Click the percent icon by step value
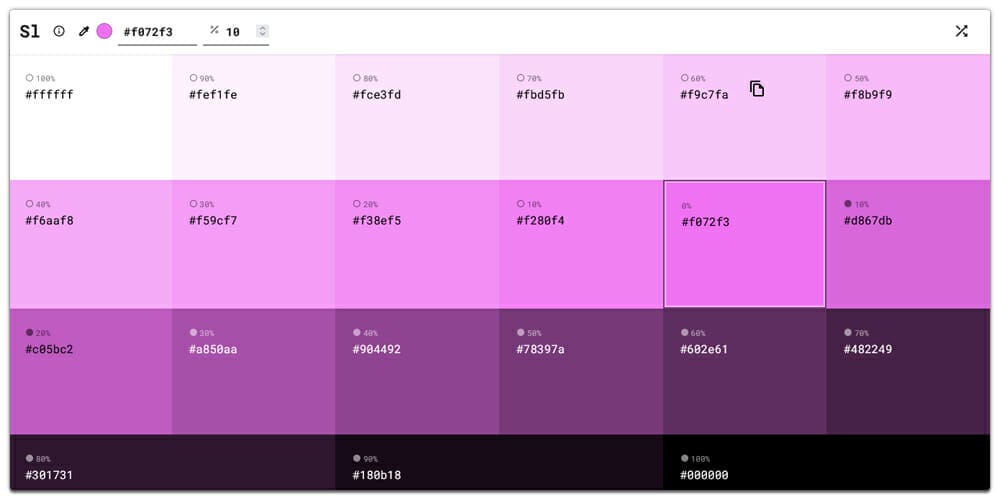This screenshot has height=500, width=1000. pyautogui.click(x=214, y=31)
